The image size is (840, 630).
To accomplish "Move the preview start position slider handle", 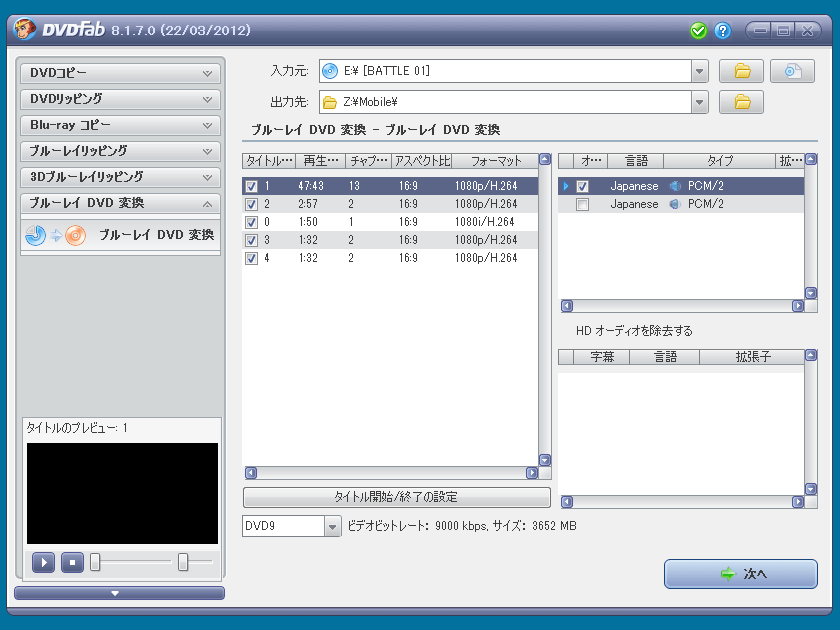I will point(95,562).
